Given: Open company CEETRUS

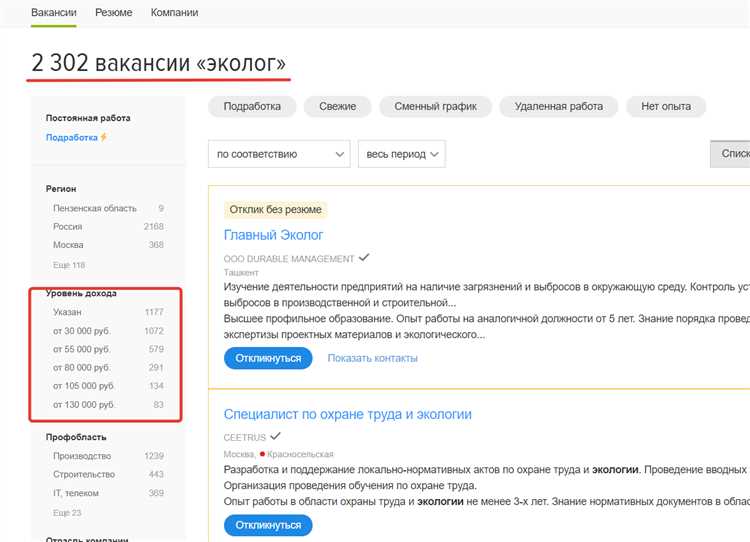Looking at the screenshot, I should 244,437.
